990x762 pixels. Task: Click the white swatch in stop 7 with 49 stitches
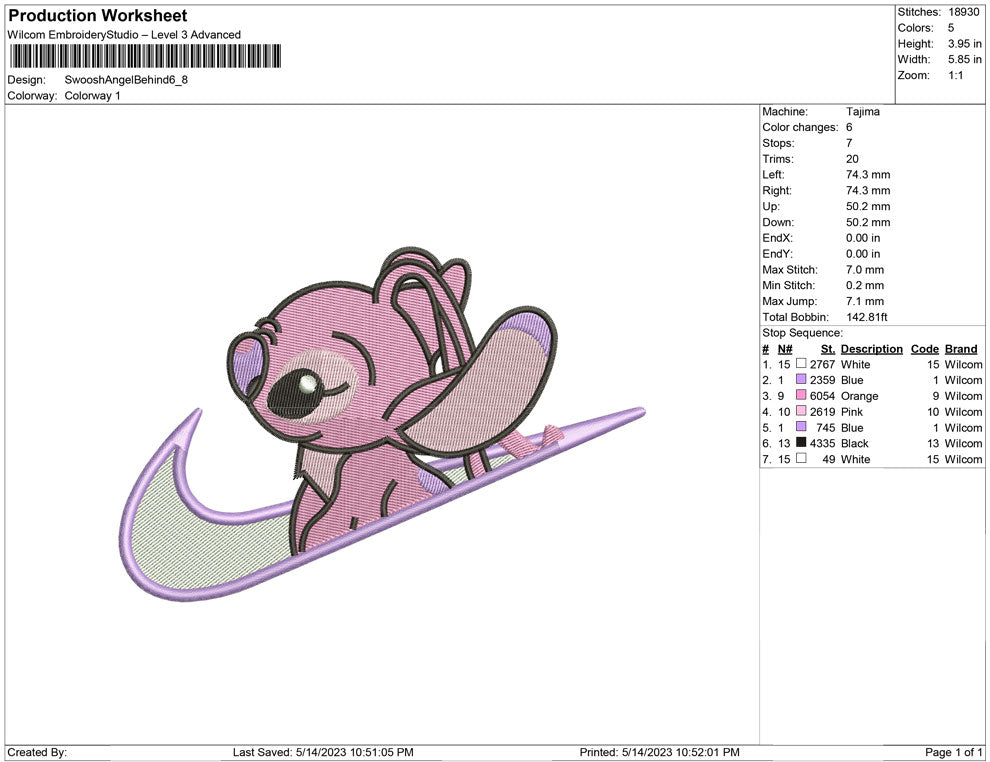[801, 458]
